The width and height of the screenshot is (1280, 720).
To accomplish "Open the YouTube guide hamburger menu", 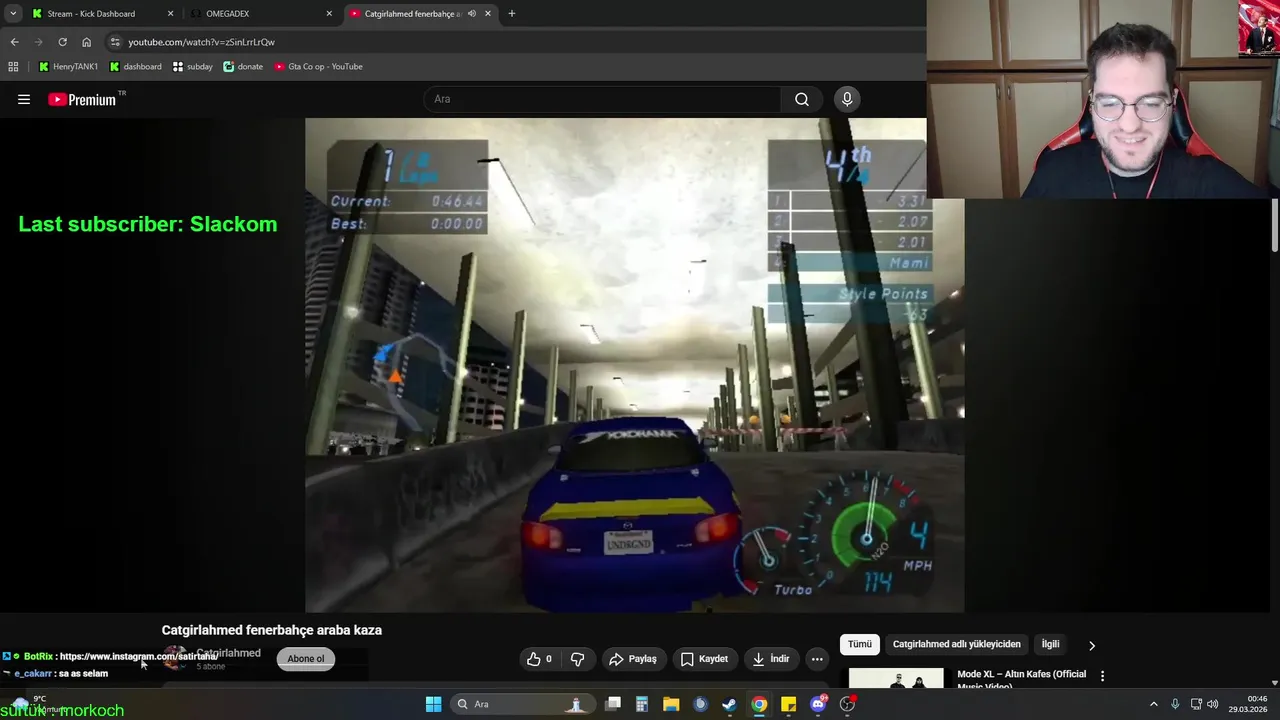I will [x=24, y=99].
